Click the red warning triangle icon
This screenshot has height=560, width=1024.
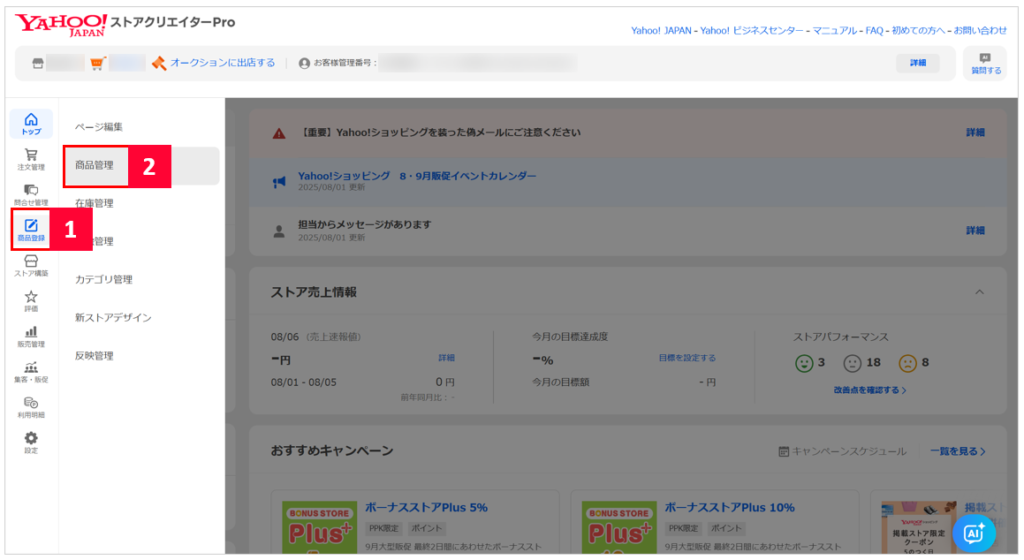tap(279, 133)
